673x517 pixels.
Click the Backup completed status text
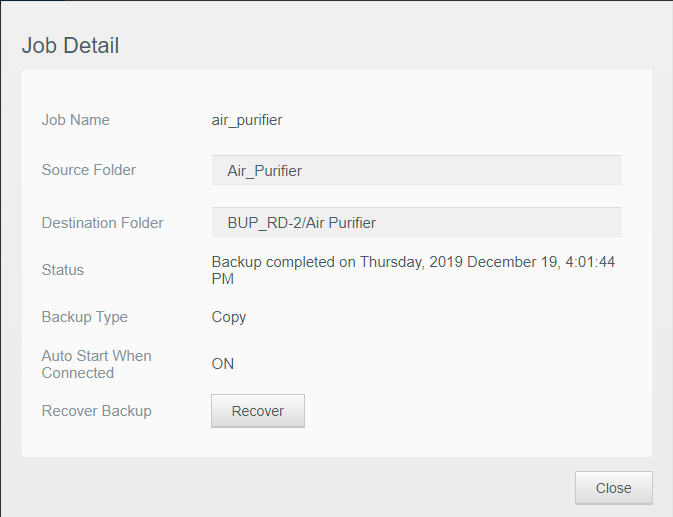coord(413,270)
